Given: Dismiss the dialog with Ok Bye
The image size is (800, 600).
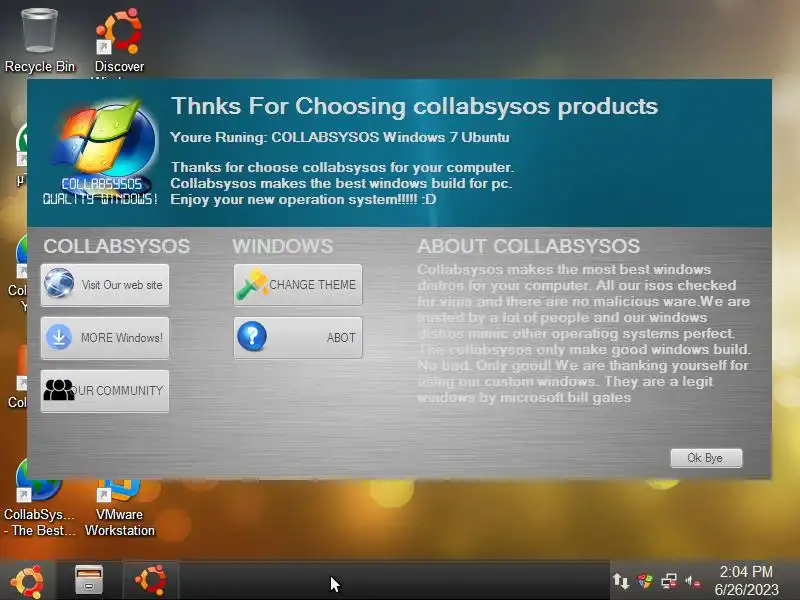Looking at the screenshot, I should point(706,458).
